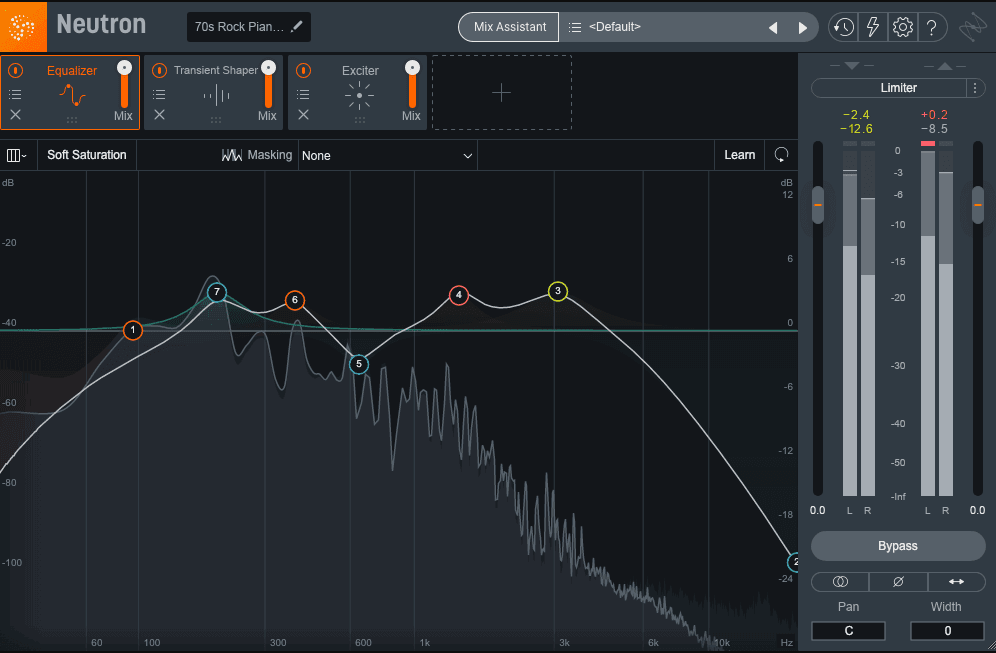Select EQ node 1
Image resolution: width=996 pixels, height=653 pixels.
pyautogui.click(x=133, y=330)
